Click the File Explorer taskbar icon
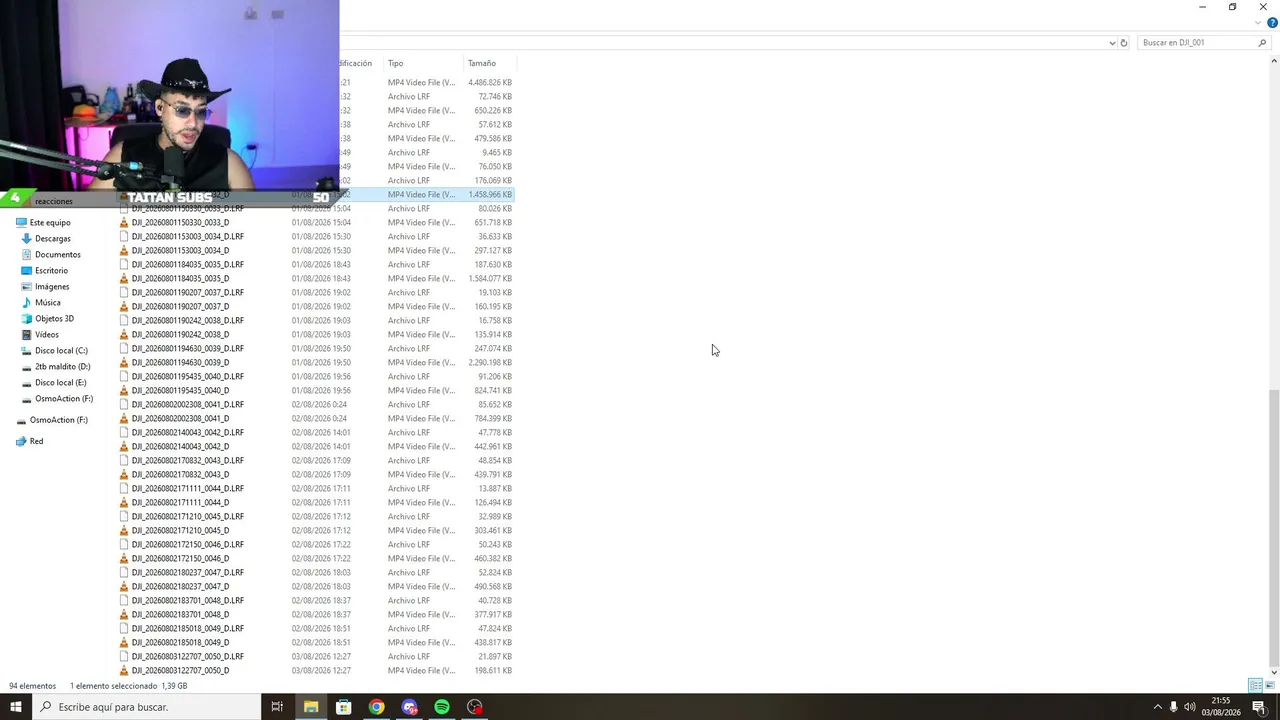This screenshot has width=1280, height=720. [x=311, y=707]
